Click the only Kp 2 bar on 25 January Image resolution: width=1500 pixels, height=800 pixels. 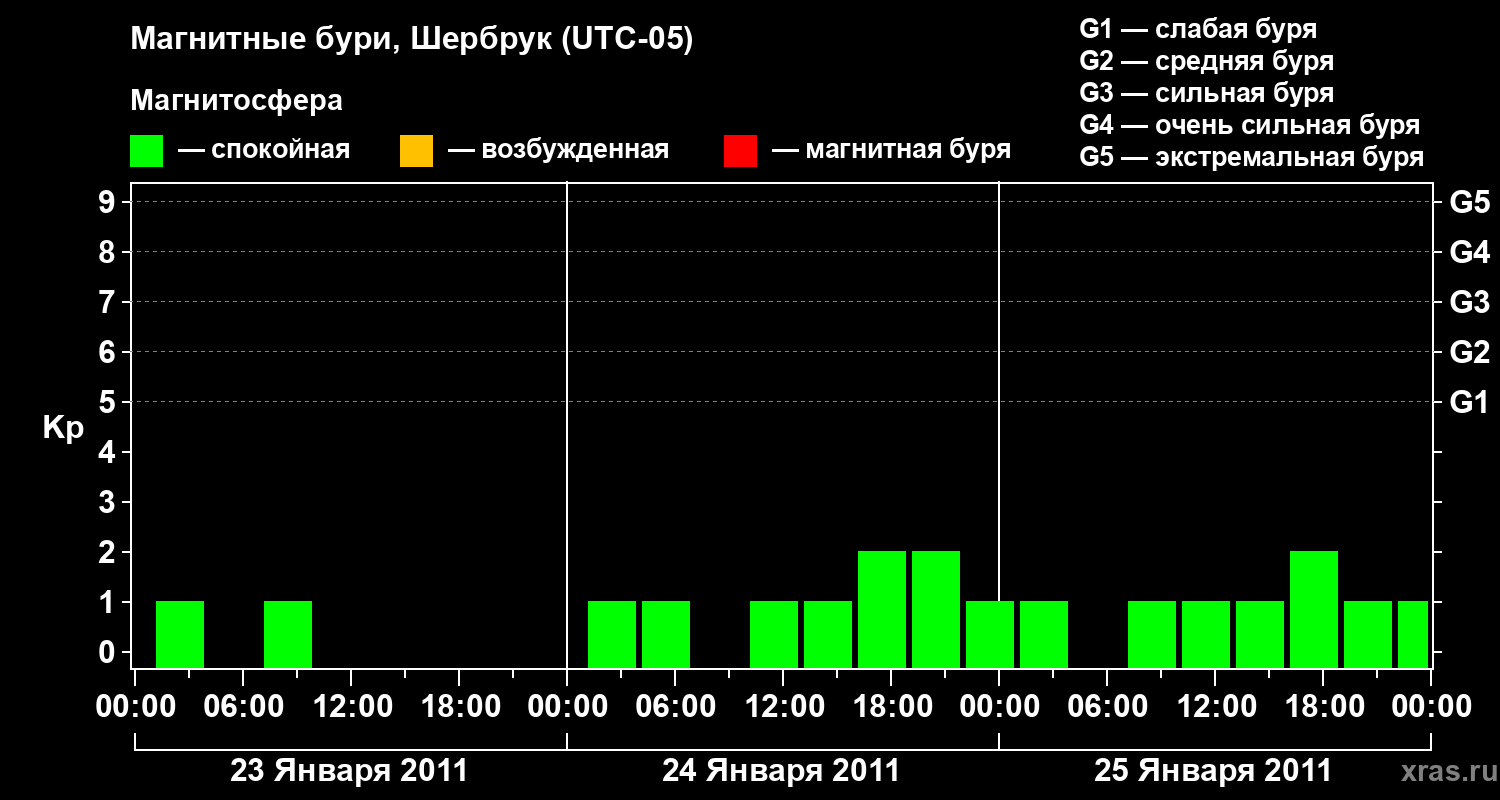click(x=1314, y=609)
